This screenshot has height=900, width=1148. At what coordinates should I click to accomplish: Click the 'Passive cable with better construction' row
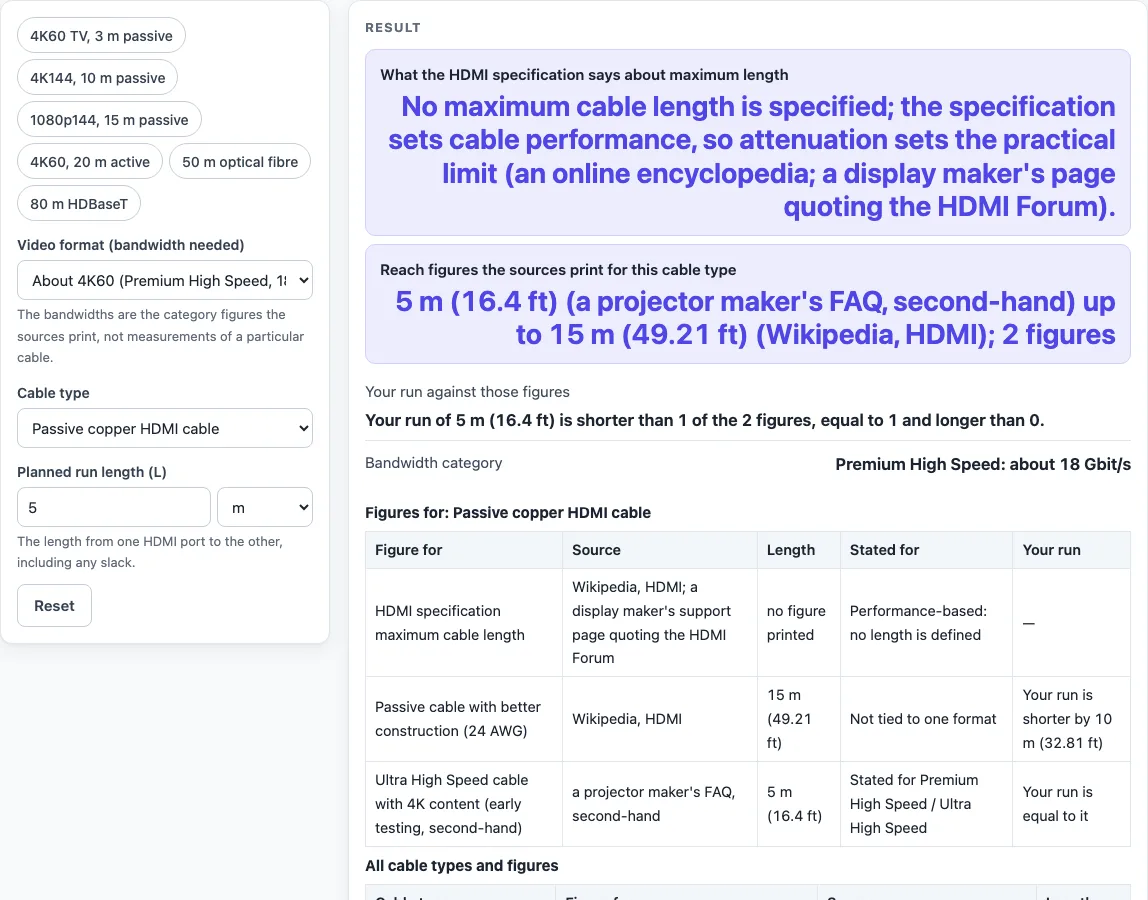coord(748,719)
